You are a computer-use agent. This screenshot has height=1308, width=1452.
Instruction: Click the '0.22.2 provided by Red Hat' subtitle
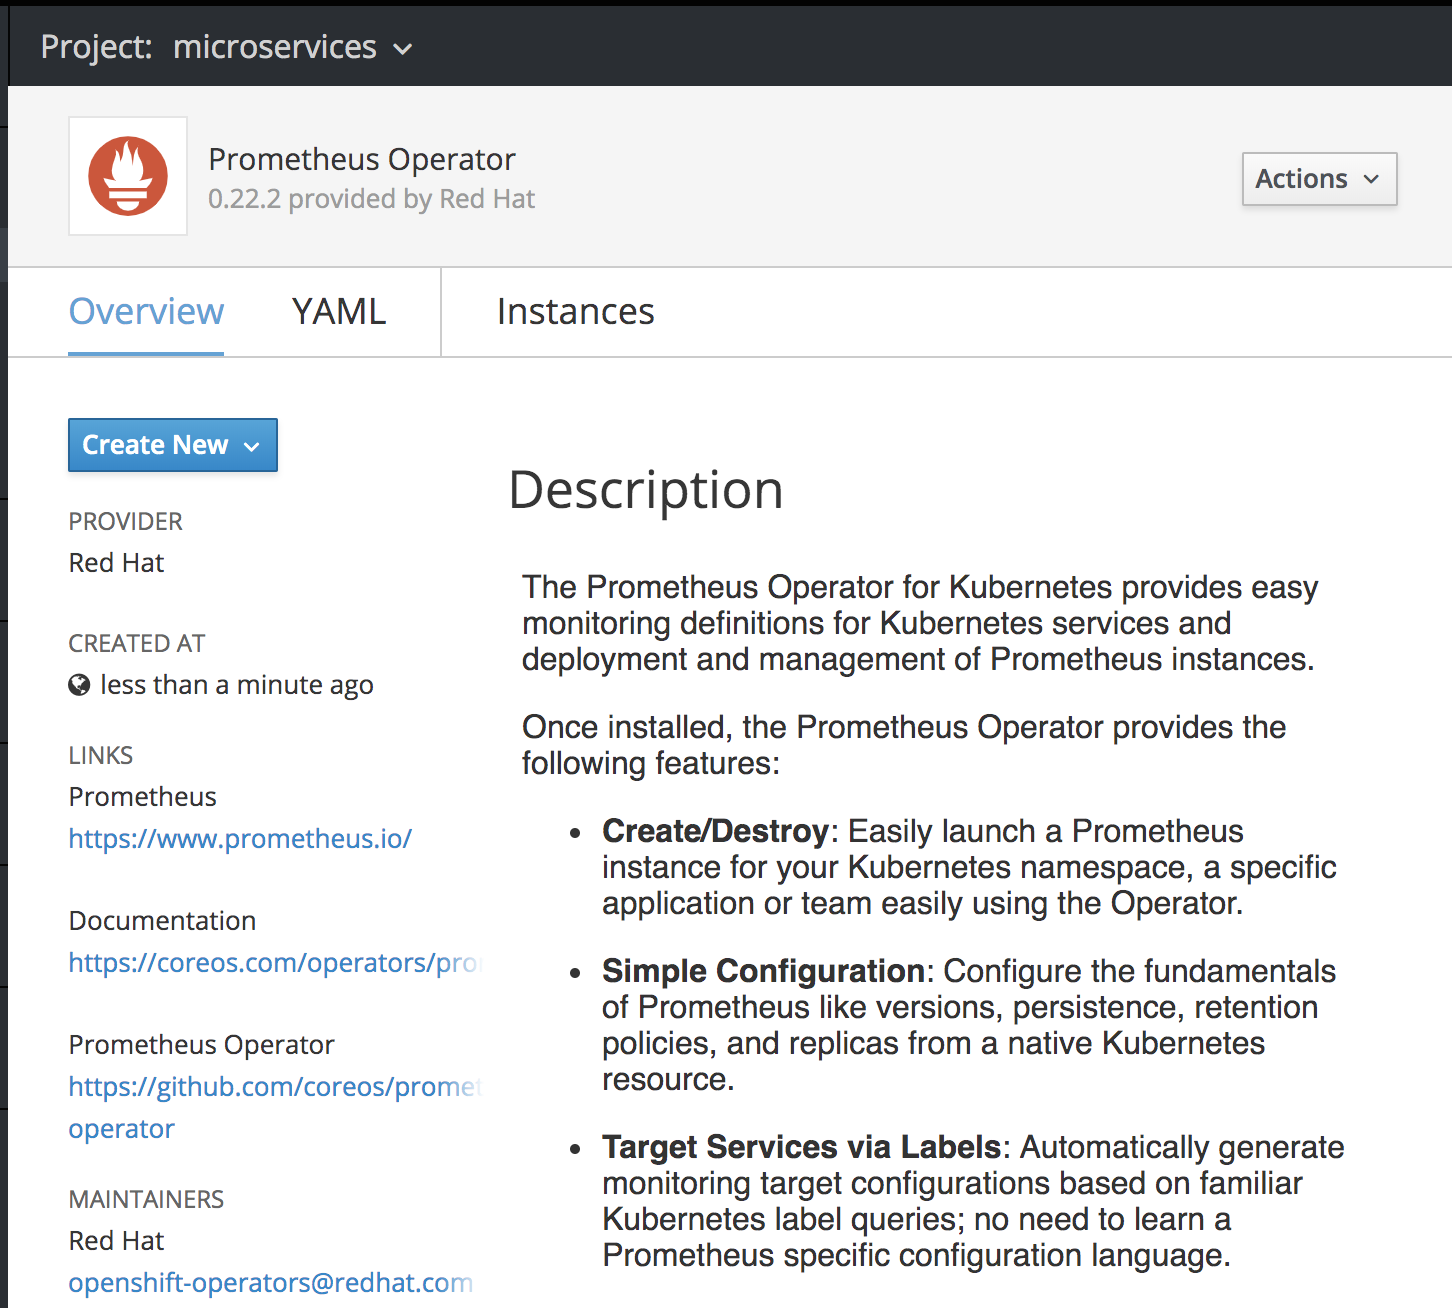371,199
